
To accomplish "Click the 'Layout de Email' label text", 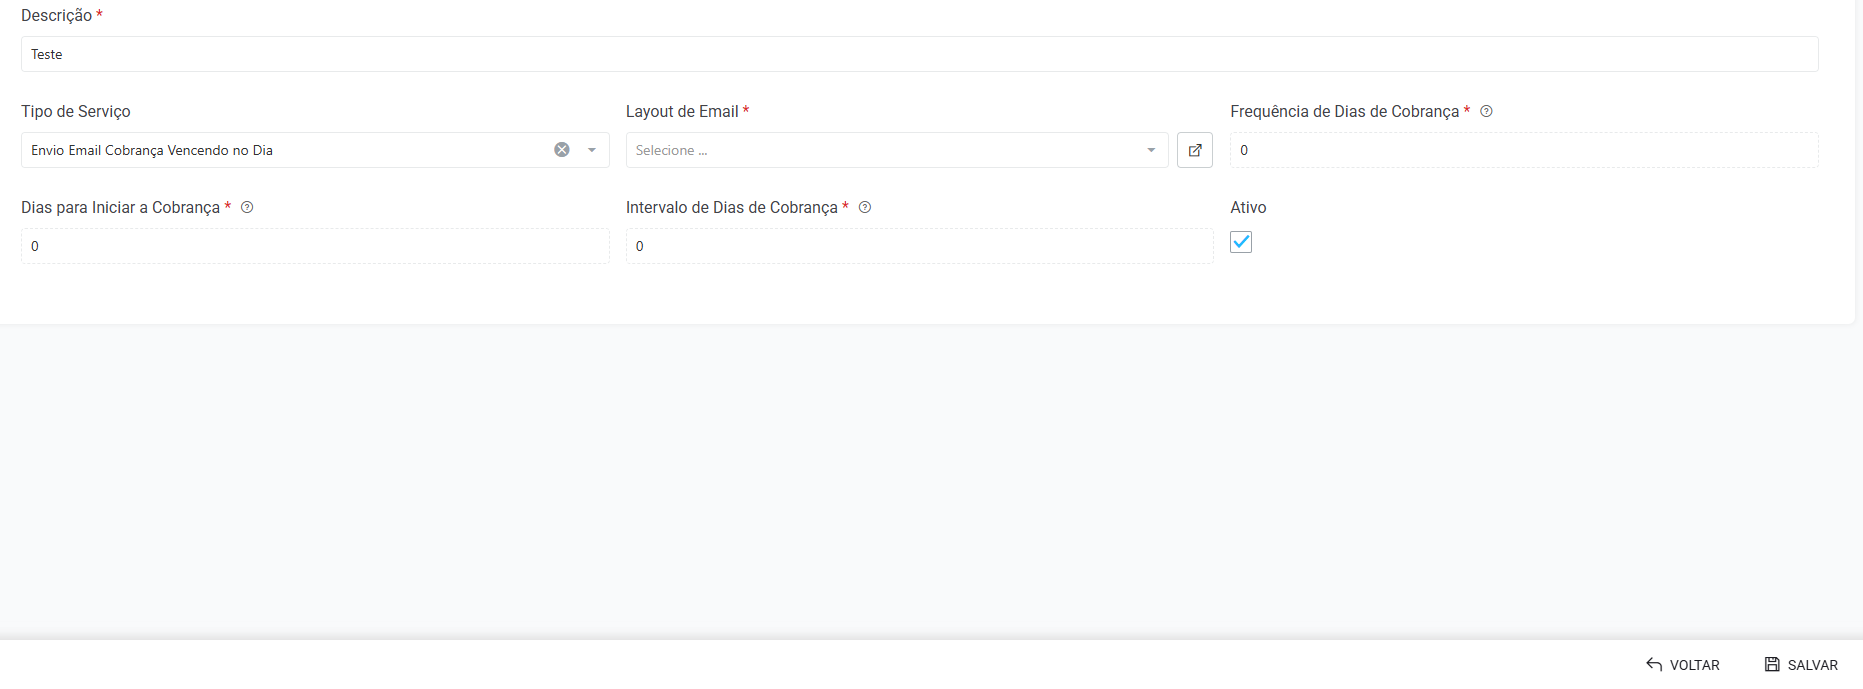I will point(682,112).
